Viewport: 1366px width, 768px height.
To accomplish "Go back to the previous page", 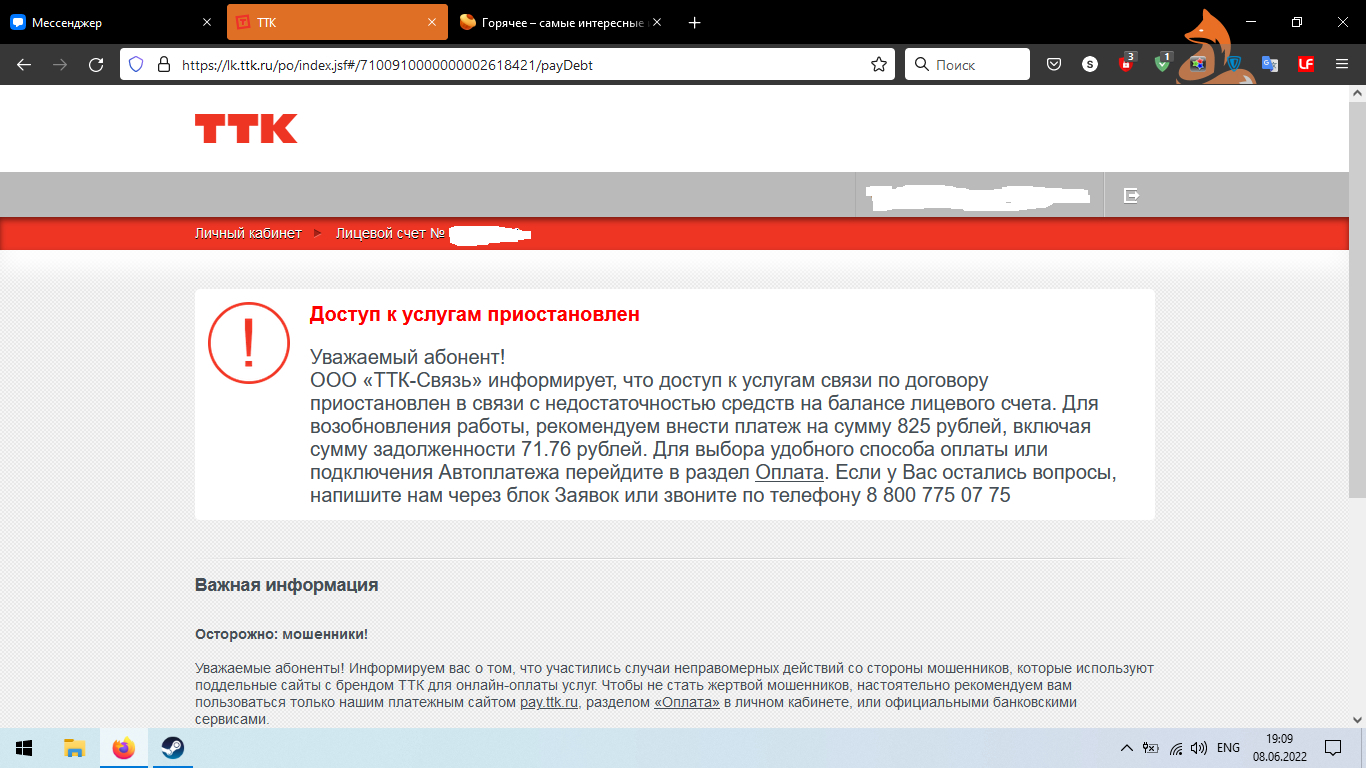I will click(x=24, y=64).
